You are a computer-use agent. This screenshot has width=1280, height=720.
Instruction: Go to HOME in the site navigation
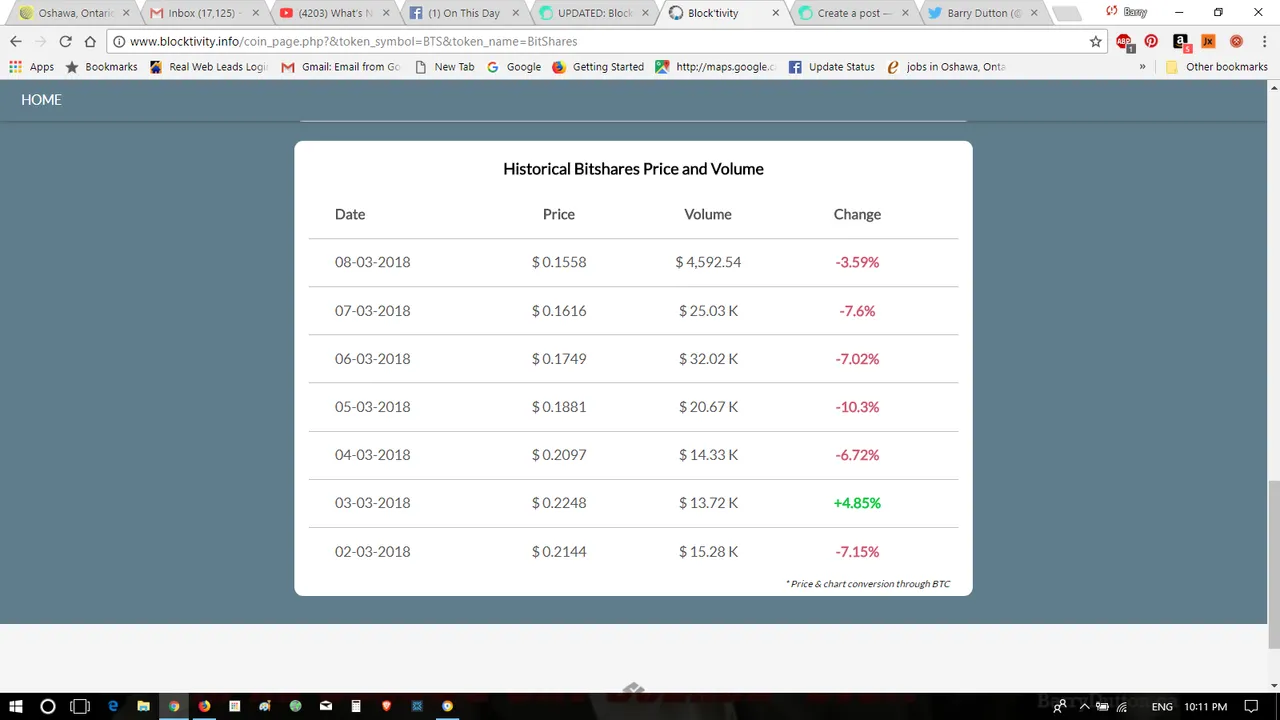[41, 100]
